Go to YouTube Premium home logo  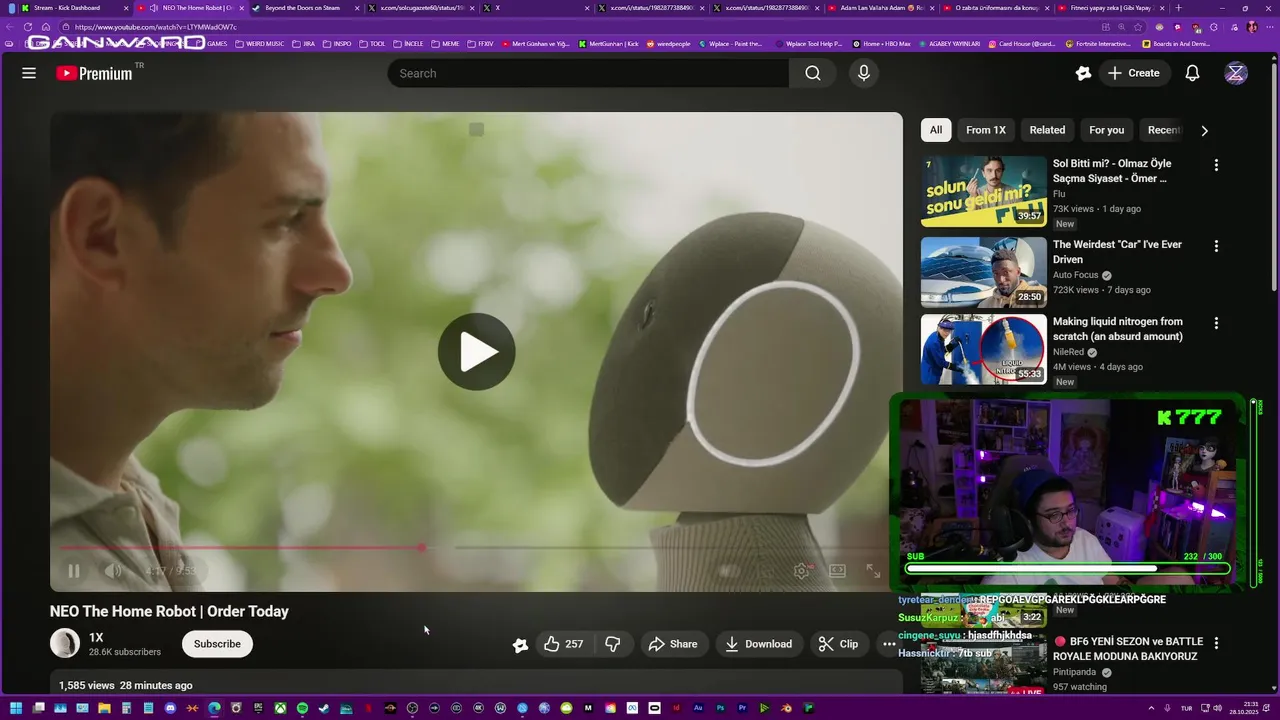click(95, 73)
